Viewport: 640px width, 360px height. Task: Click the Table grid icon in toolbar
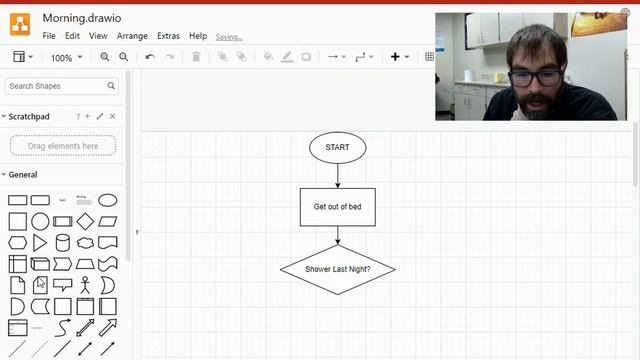429,57
